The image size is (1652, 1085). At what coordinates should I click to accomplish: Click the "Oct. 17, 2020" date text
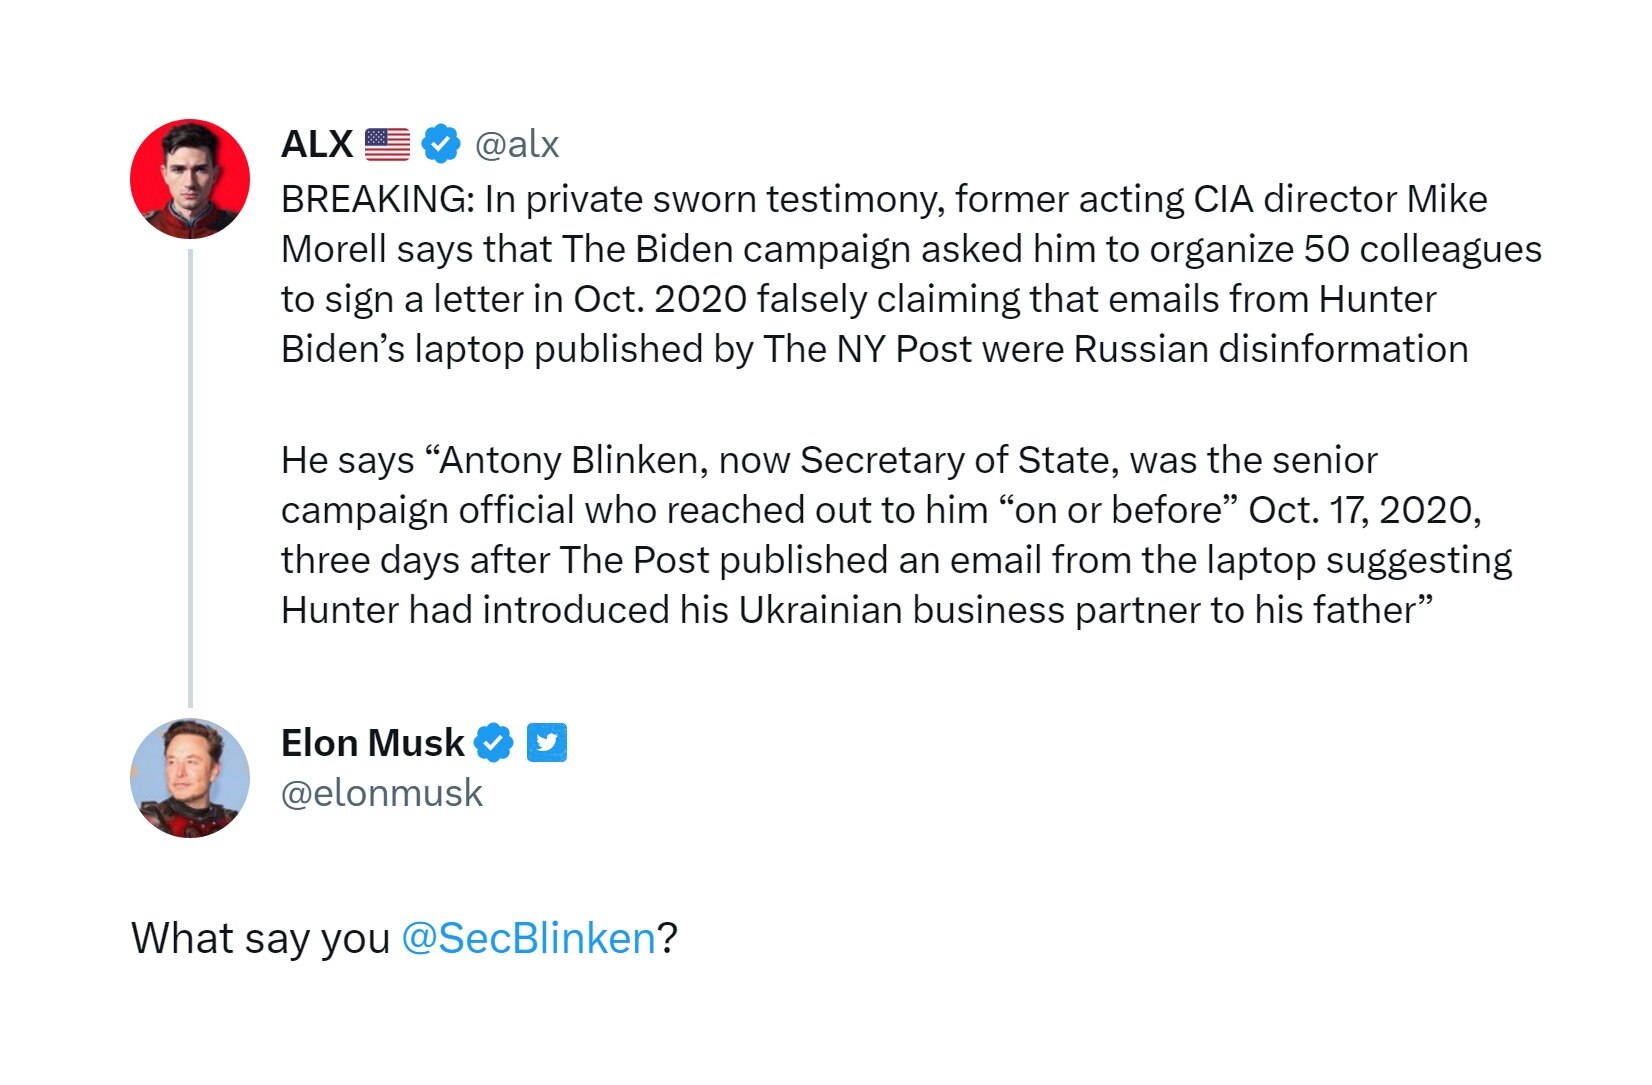pyautogui.click(x=1364, y=510)
